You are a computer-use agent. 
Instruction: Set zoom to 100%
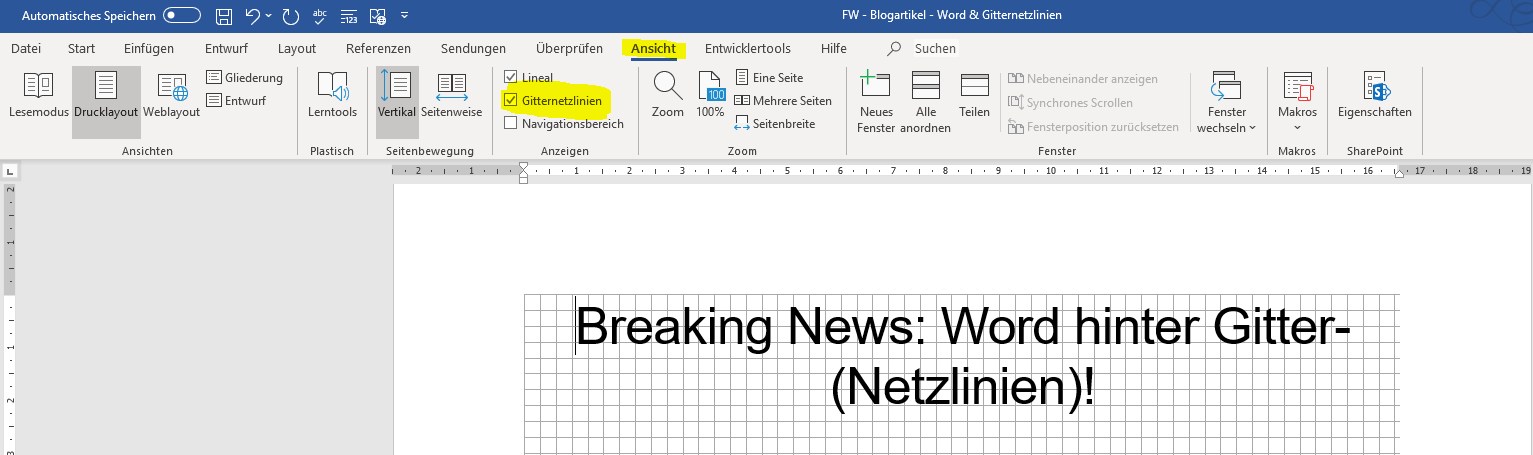coord(710,96)
